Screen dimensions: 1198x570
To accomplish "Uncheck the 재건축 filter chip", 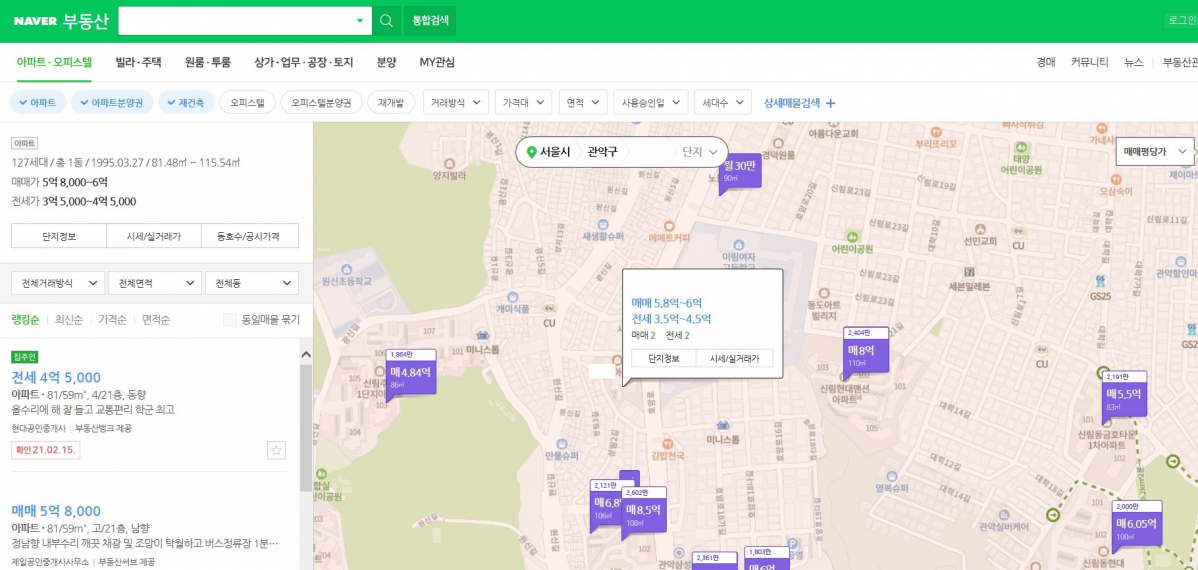I will coord(186,102).
